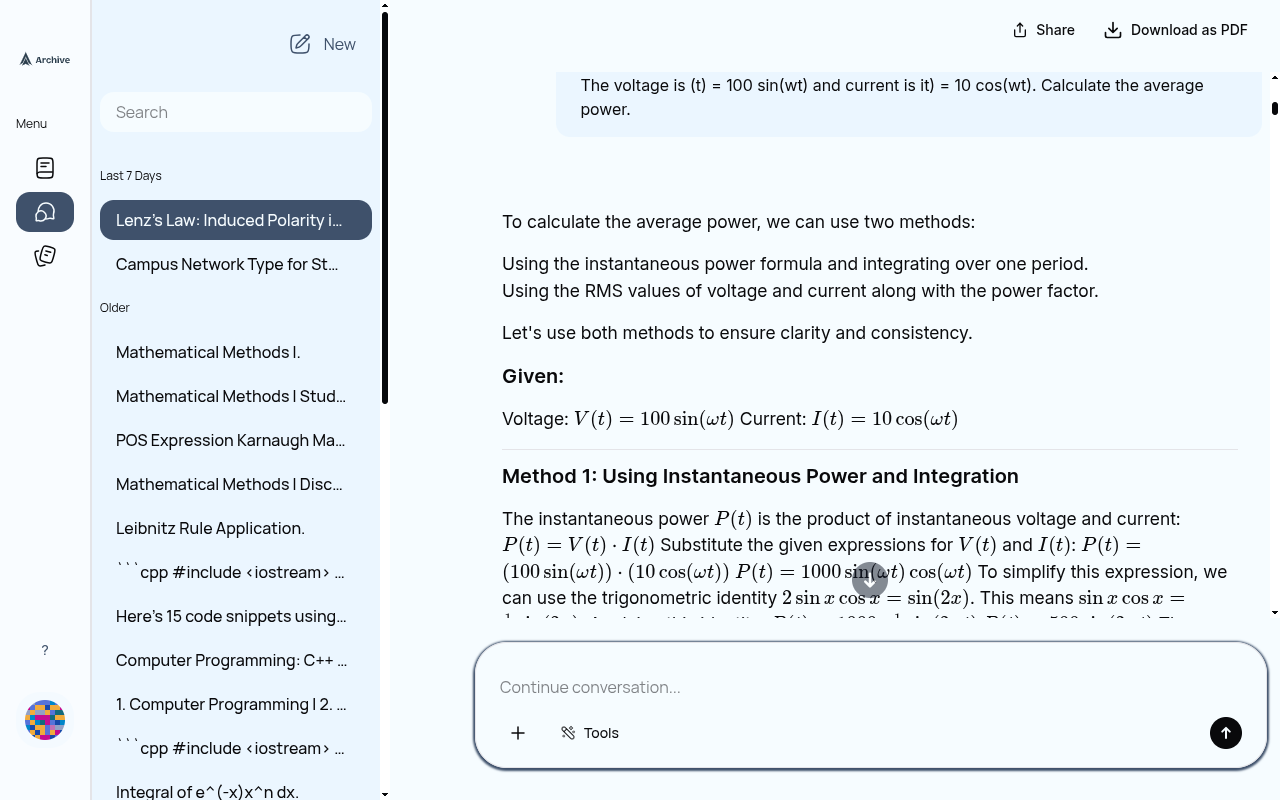Viewport: 1280px width, 800px height.
Task: Click Download as PDF
Action: pyautogui.click(x=1175, y=30)
